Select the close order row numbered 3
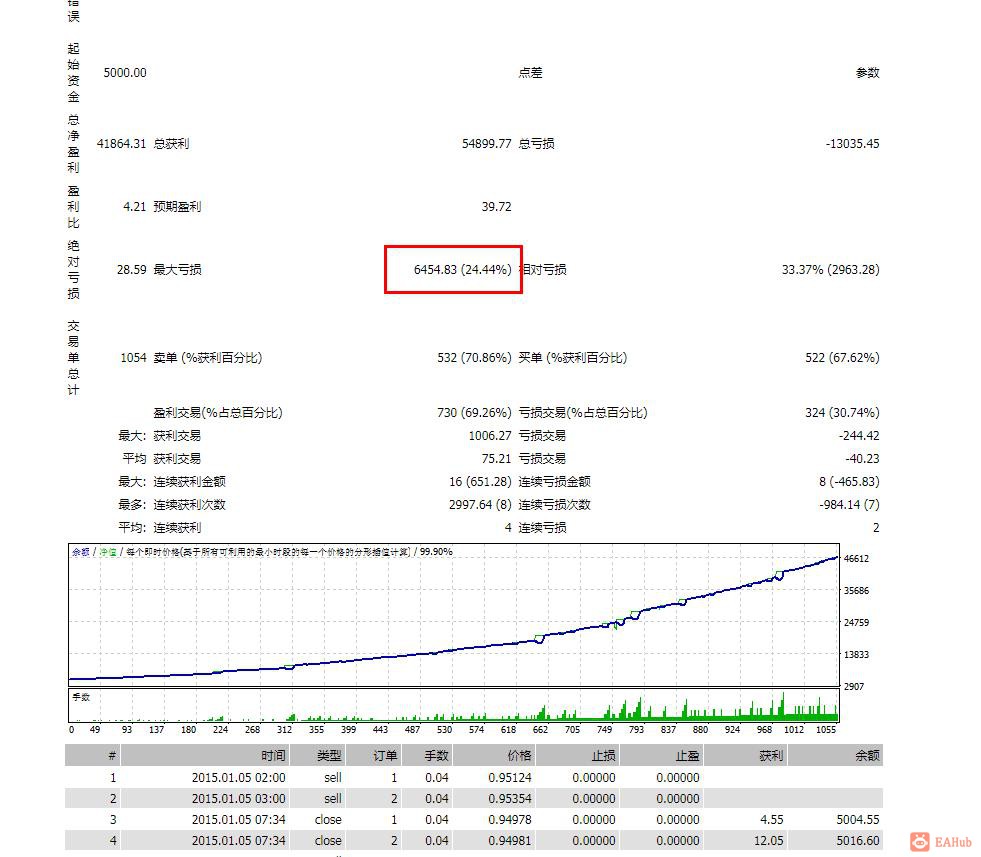 click(x=400, y=819)
